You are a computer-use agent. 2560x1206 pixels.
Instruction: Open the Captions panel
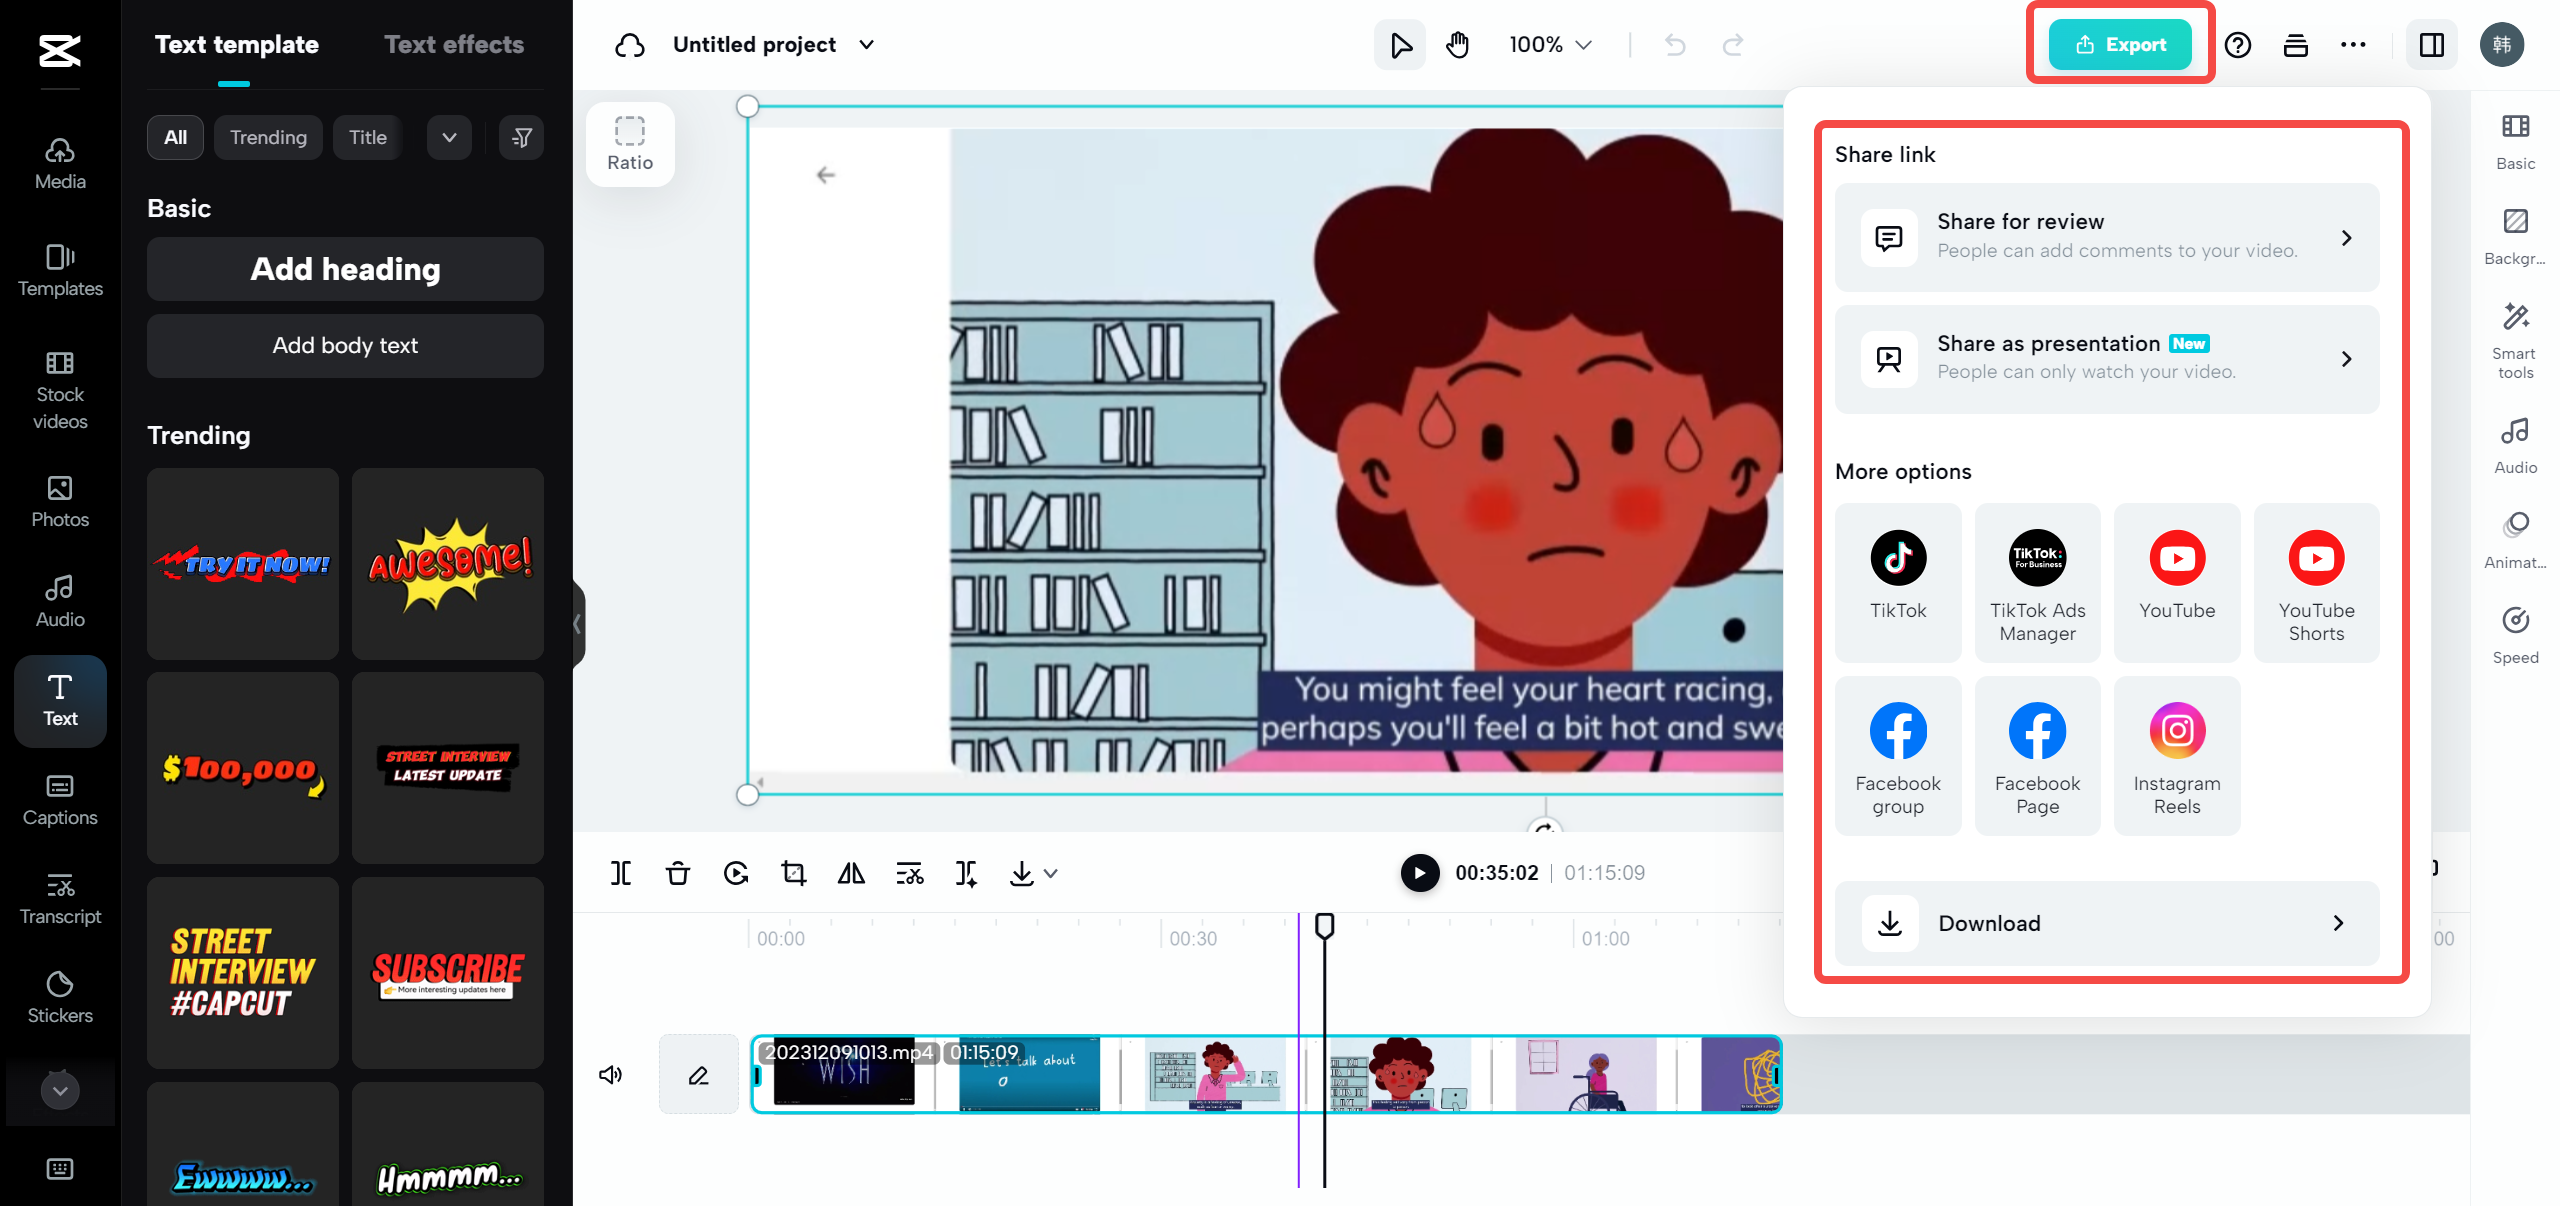click(60, 798)
